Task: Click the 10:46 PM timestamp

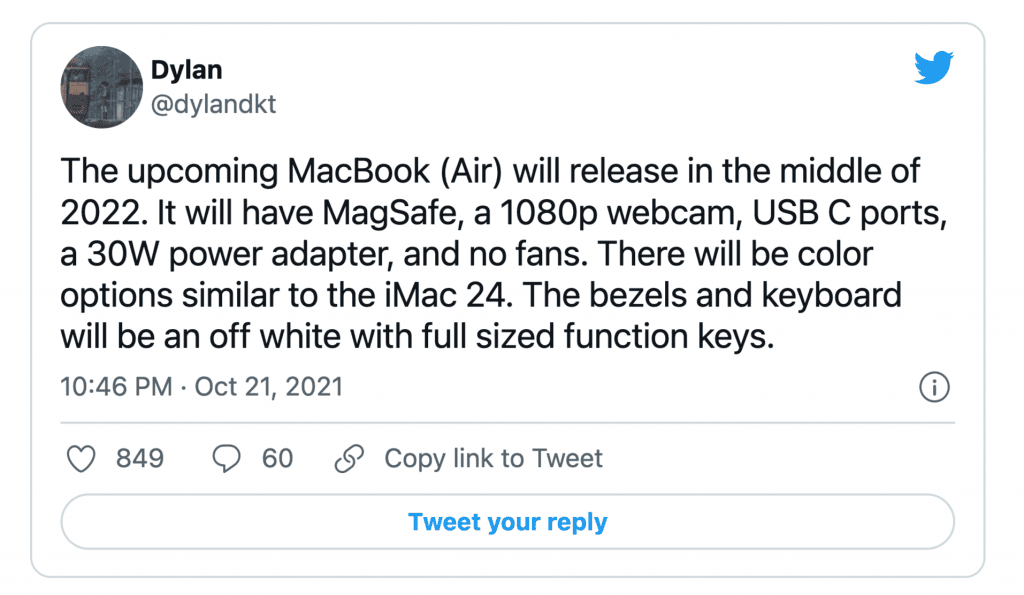Action: pyautogui.click(x=116, y=387)
